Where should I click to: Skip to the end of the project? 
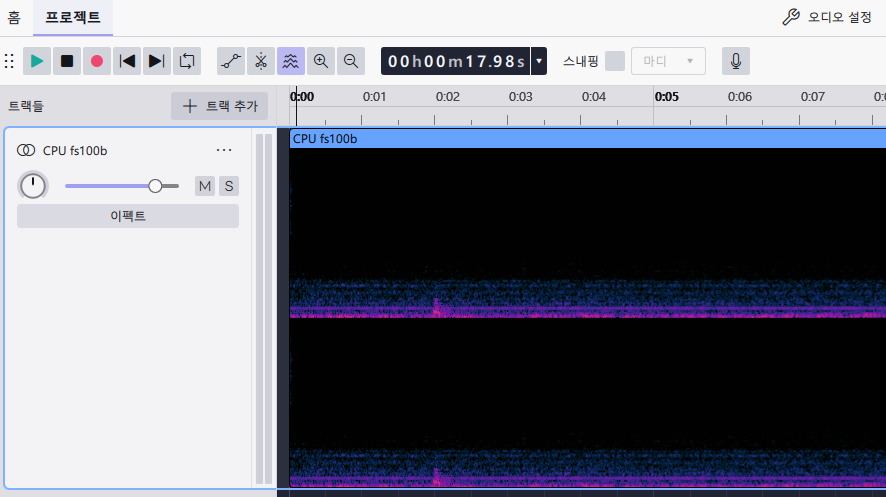tap(157, 61)
